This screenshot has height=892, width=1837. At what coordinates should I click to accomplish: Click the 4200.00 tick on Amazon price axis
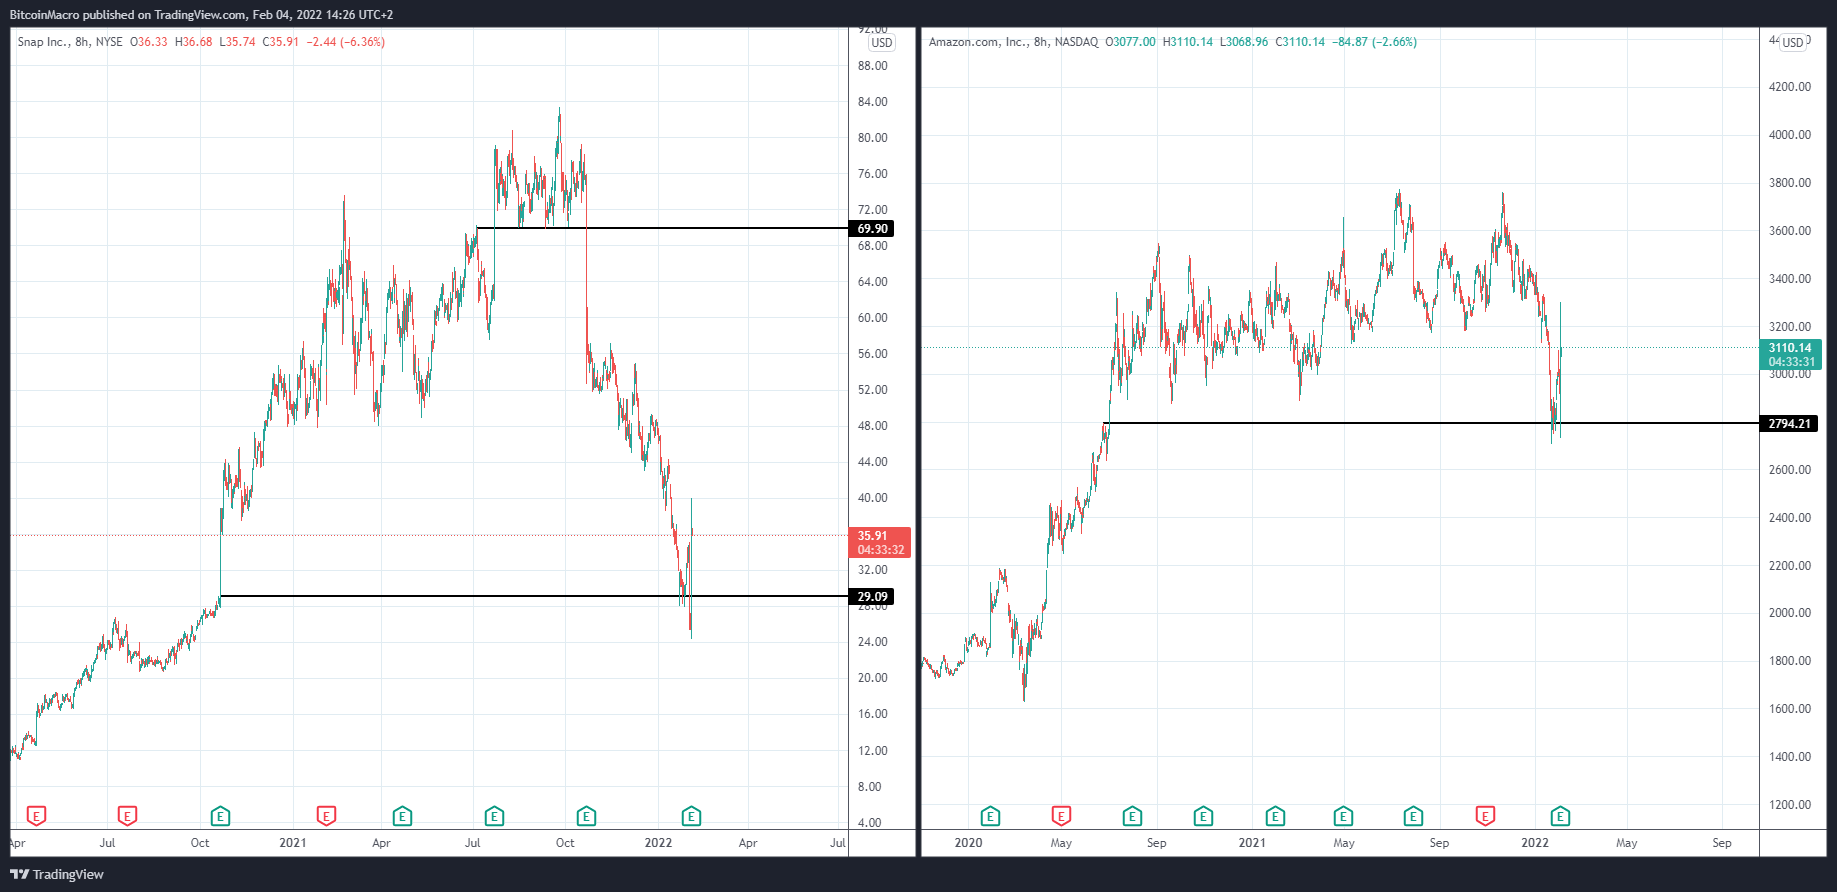[1789, 87]
